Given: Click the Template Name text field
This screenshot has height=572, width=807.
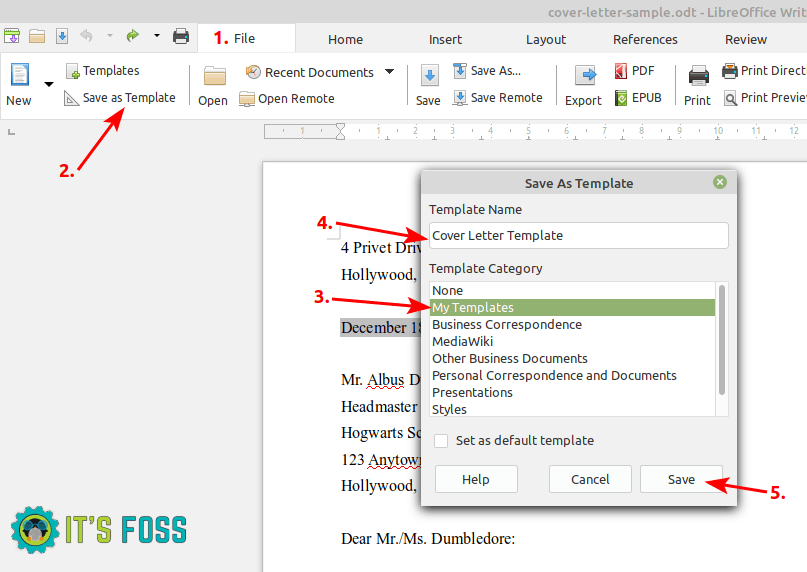Looking at the screenshot, I should (578, 236).
